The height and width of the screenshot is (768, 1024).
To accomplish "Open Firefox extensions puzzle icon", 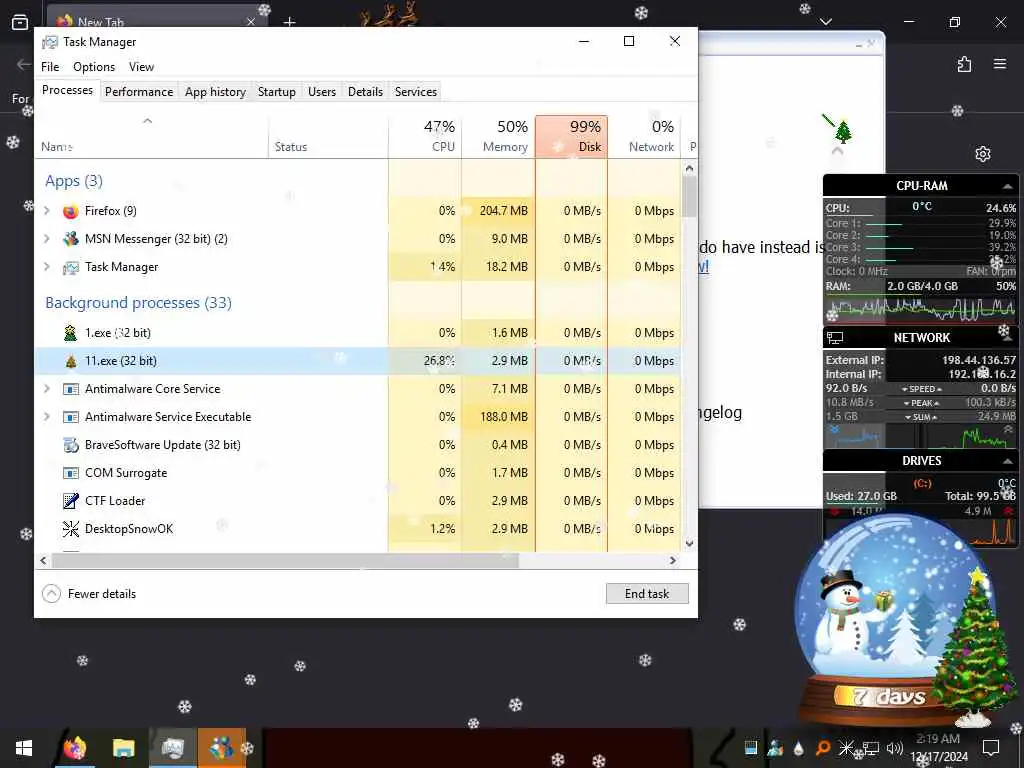I will click(965, 64).
